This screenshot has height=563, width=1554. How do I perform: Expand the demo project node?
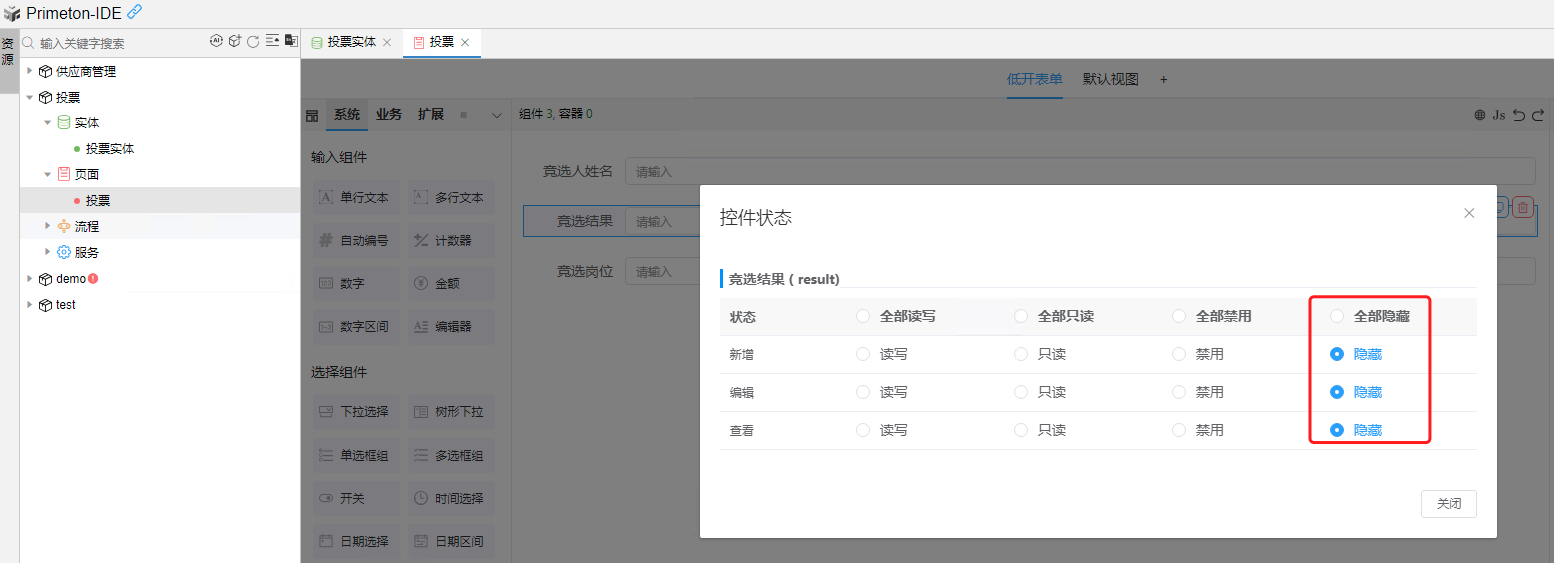point(30,279)
